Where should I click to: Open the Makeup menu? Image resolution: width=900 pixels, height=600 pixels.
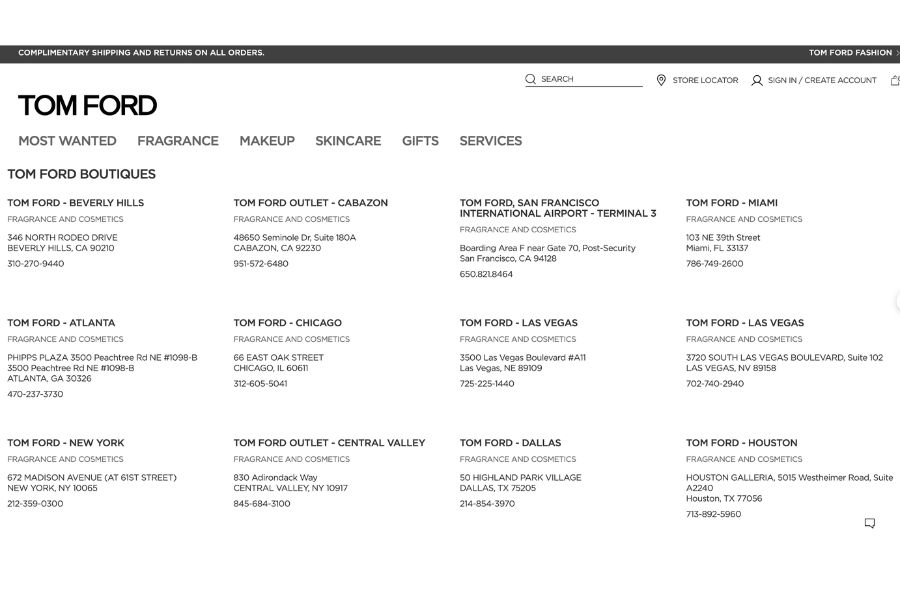267,141
